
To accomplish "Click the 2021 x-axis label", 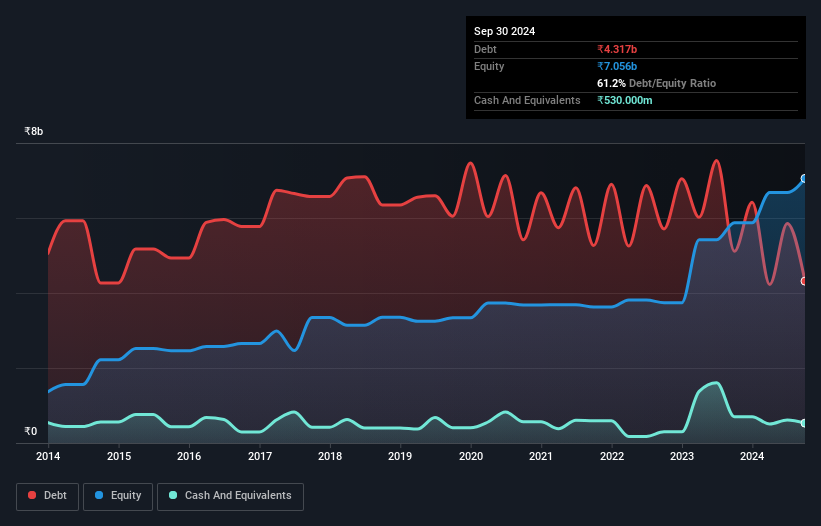I will [x=541, y=456].
